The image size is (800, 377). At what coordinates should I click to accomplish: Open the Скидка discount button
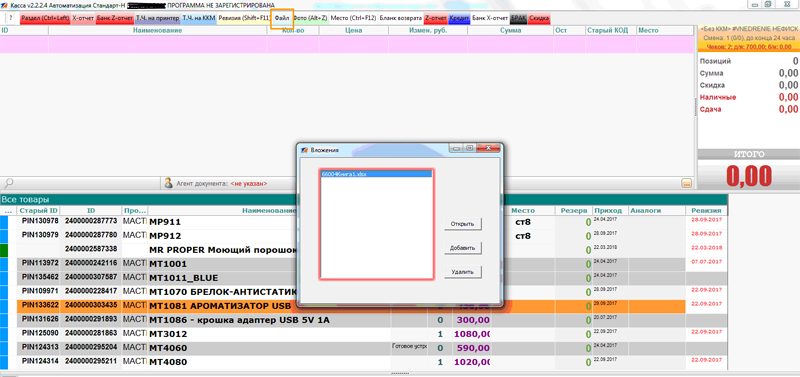[539, 18]
